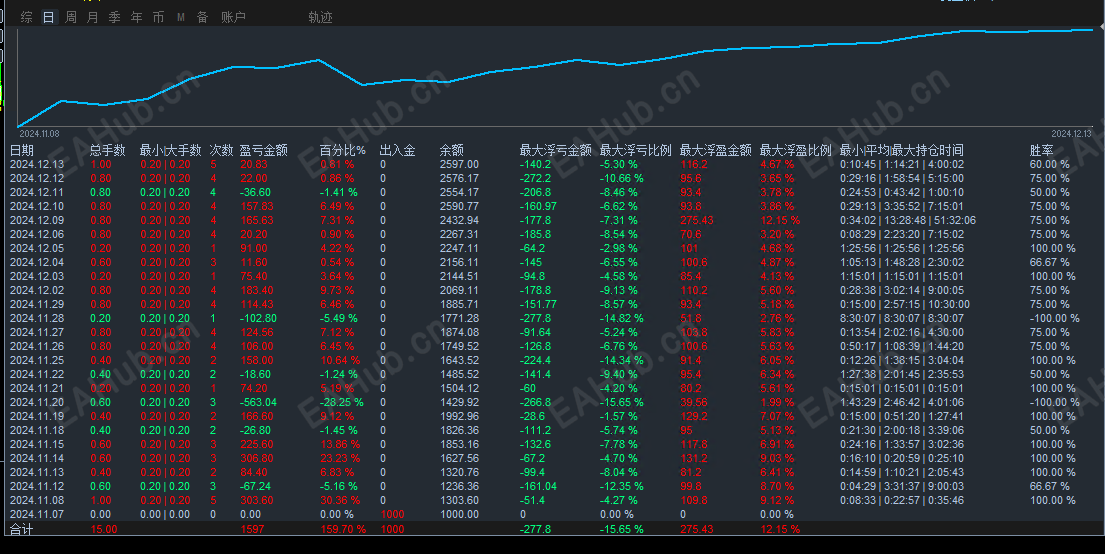Click the 最小|大手数 column header
This screenshot has width=1105, height=554.
[171, 150]
